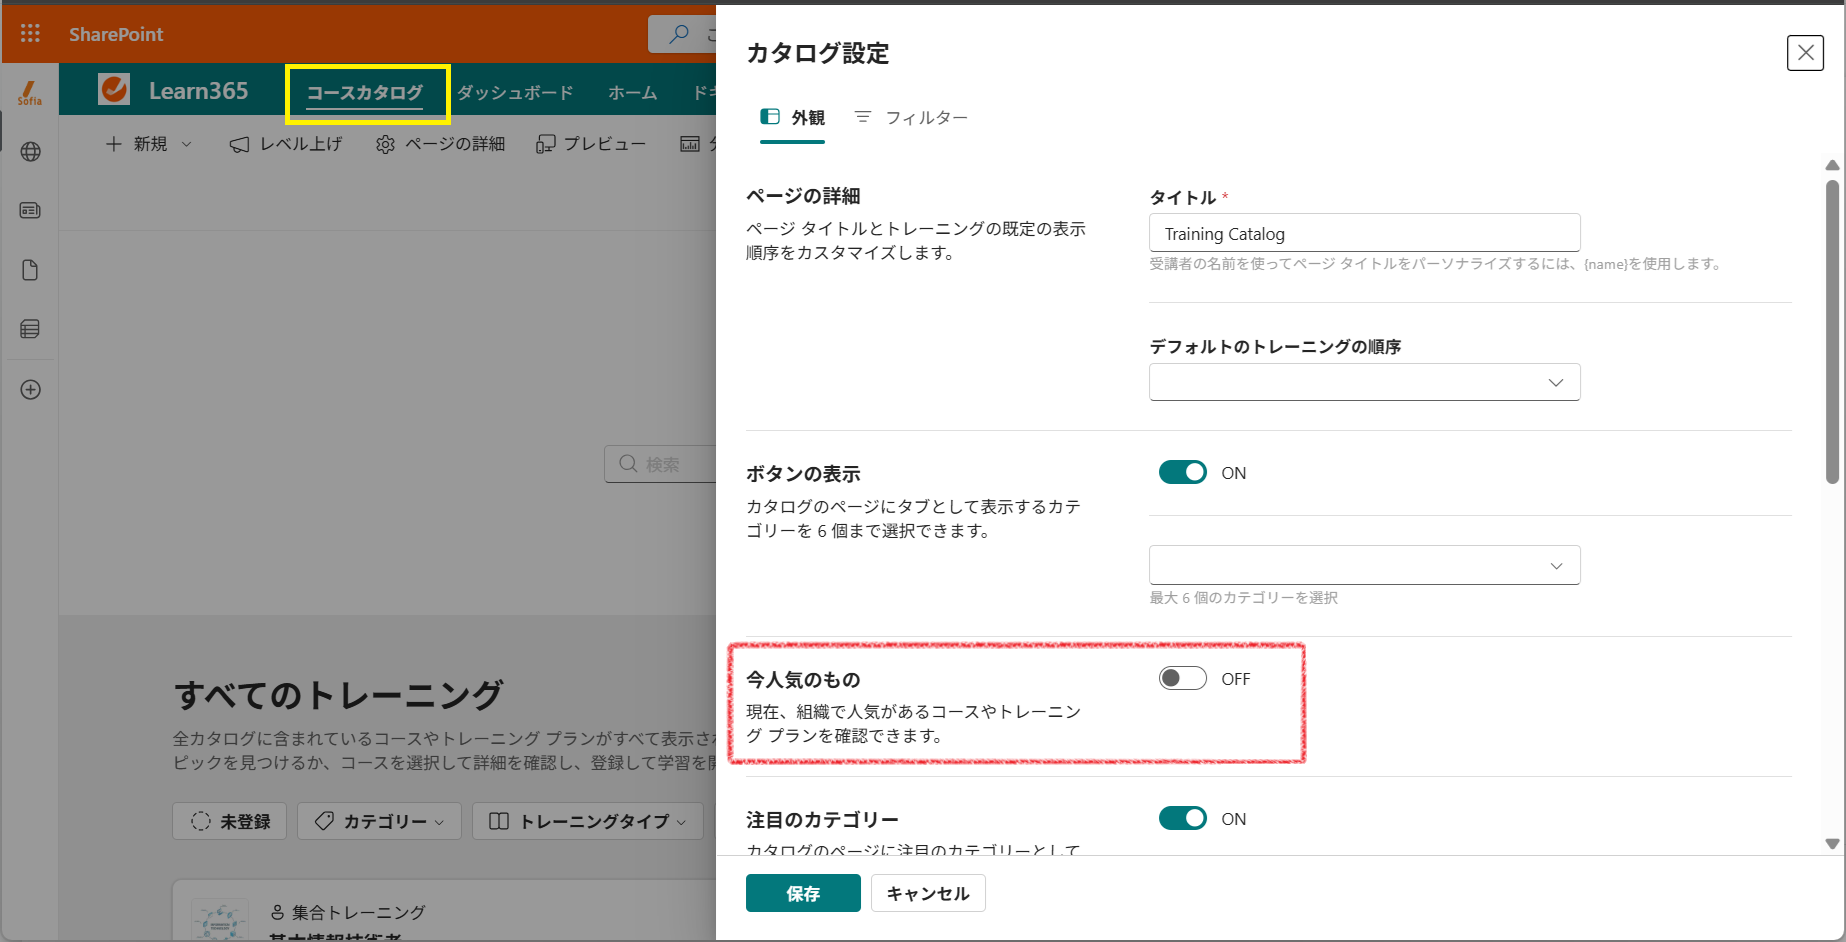Click the キャンセル button
This screenshot has width=1846, height=942.
coord(928,893)
